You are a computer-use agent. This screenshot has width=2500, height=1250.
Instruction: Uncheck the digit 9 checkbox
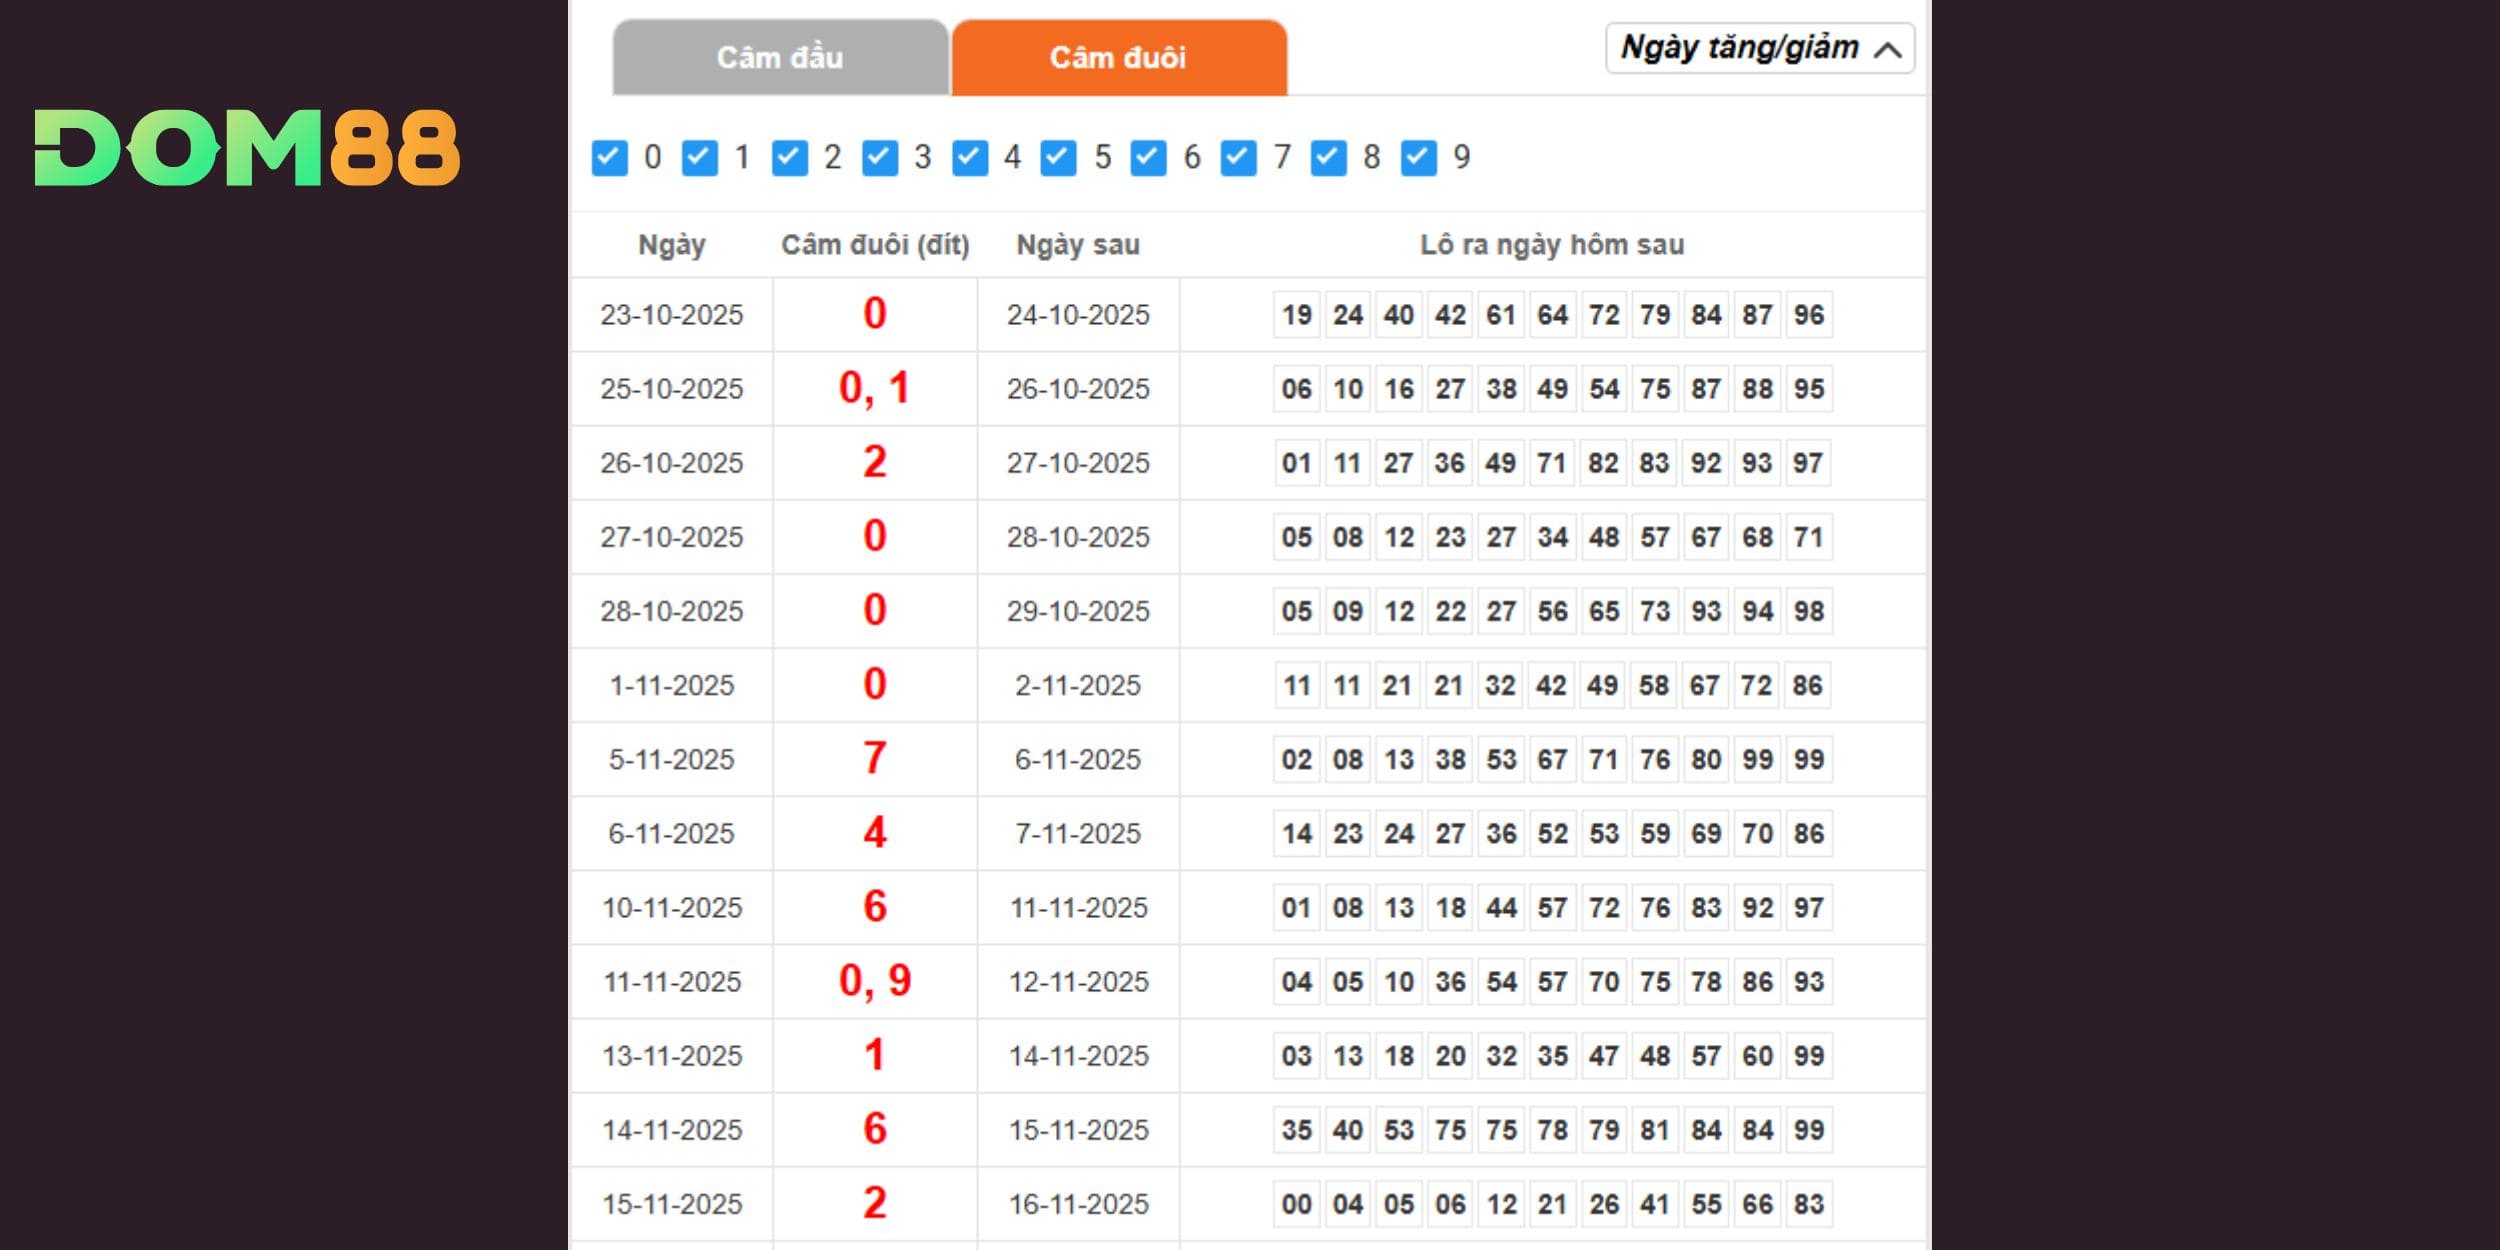coord(1418,158)
